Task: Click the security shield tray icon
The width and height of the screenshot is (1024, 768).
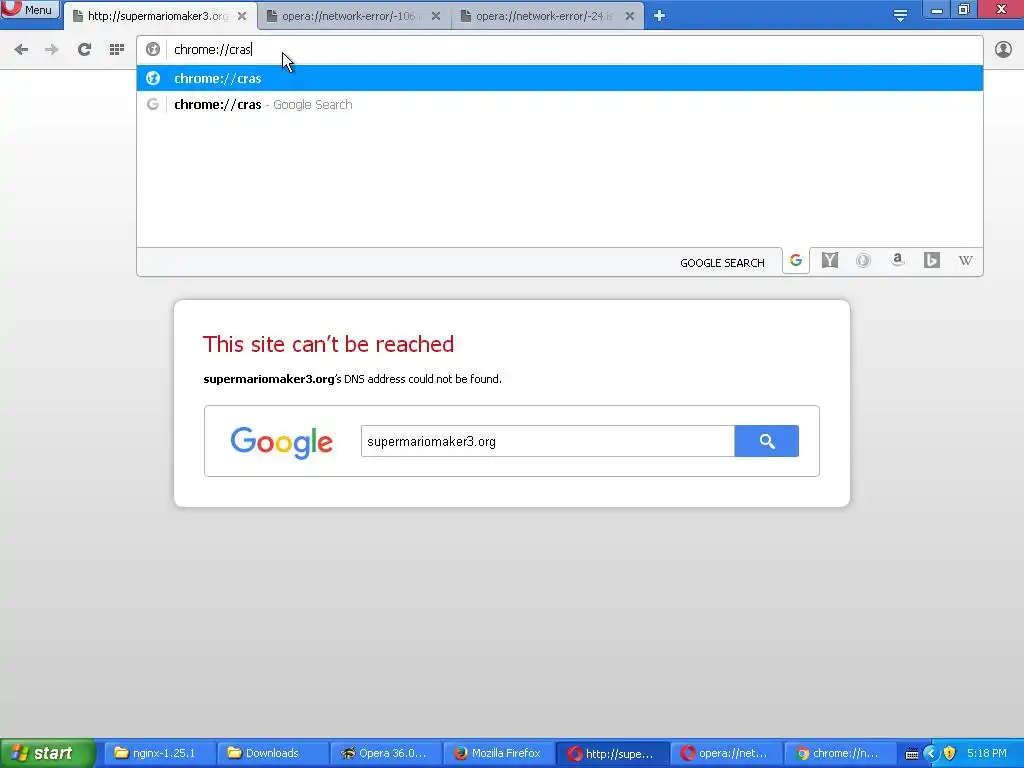Action: click(x=950, y=754)
